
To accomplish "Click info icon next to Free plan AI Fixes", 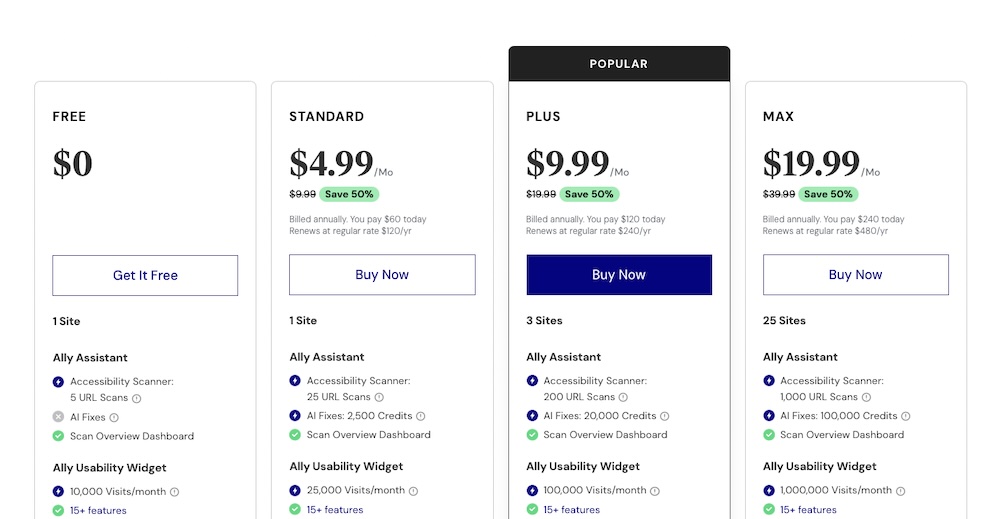I will 114,417.
